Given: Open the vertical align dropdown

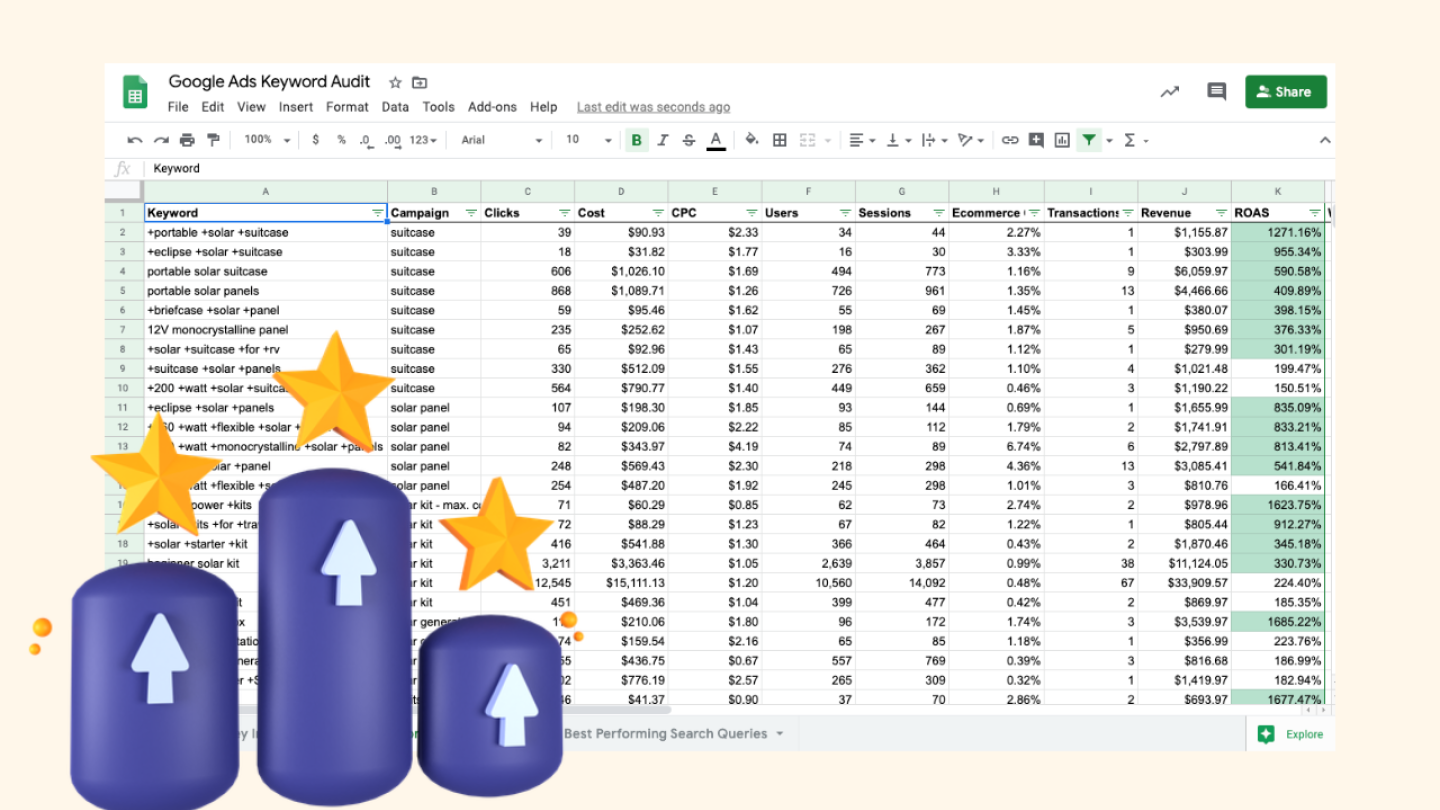Looking at the screenshot, I should 899,140.
